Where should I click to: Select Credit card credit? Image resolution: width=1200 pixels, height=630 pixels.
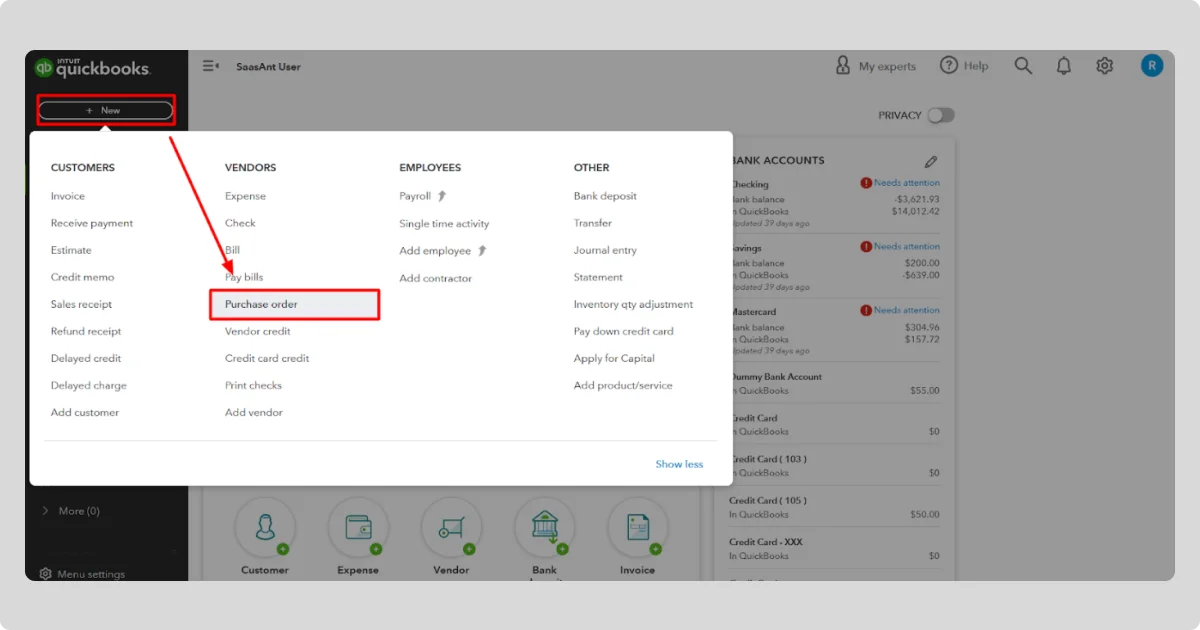click(x=267, y=358)
